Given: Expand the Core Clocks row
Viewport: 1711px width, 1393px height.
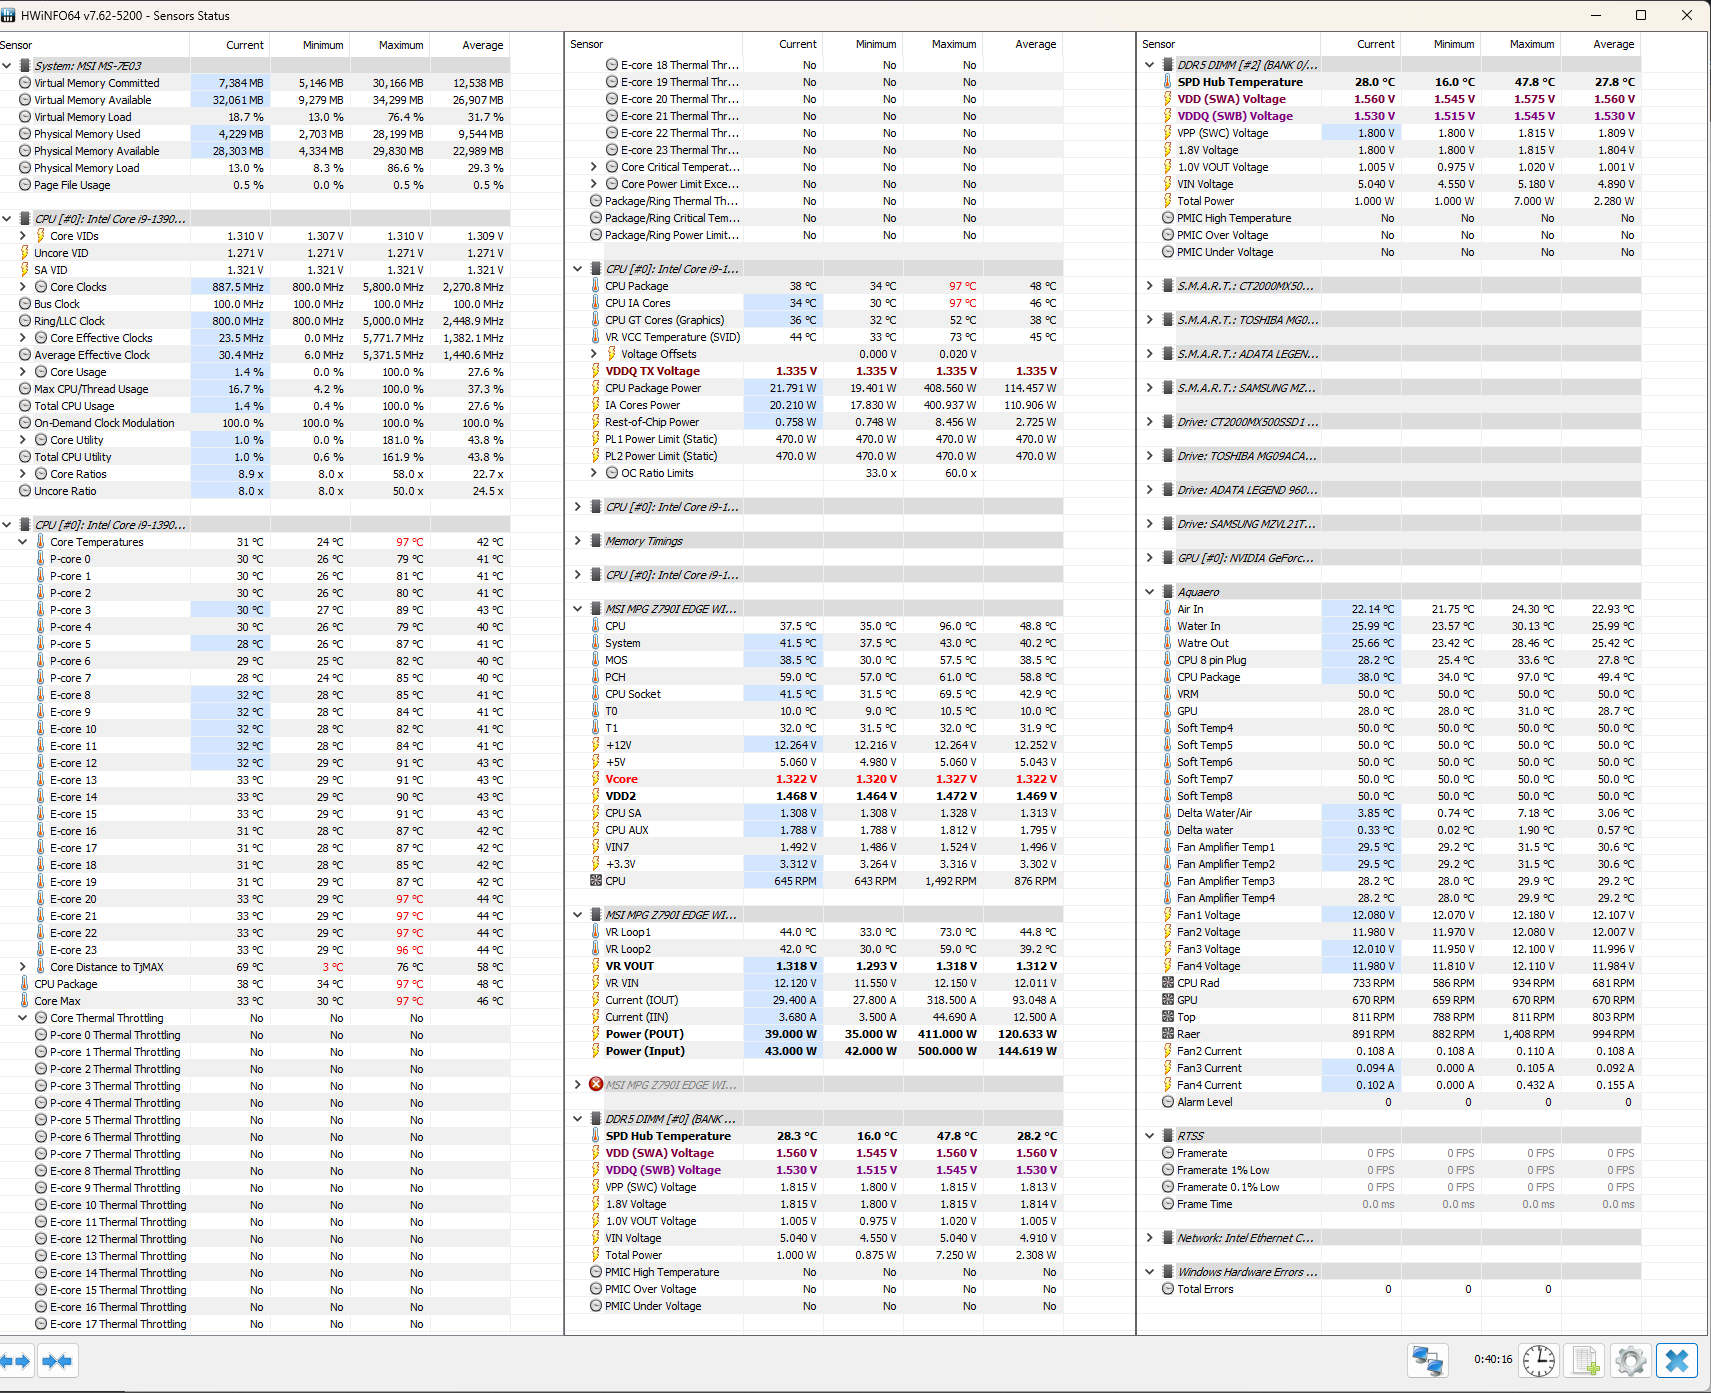Looking at the screenshot, I should click(x=23, y=287).
